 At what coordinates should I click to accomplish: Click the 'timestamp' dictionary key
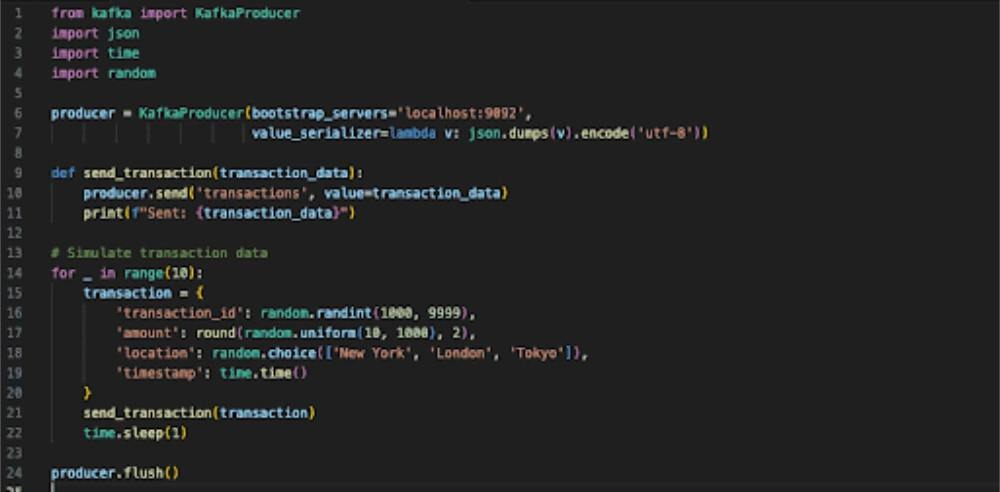tap(159, 373)
